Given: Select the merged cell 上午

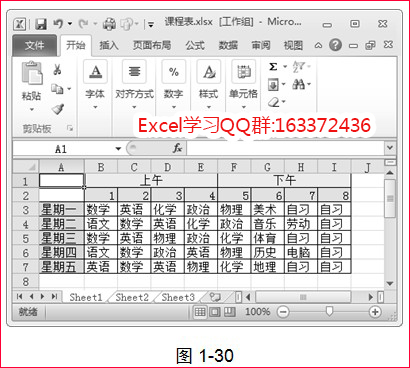Looking at the screenshot, I should 151,181.
